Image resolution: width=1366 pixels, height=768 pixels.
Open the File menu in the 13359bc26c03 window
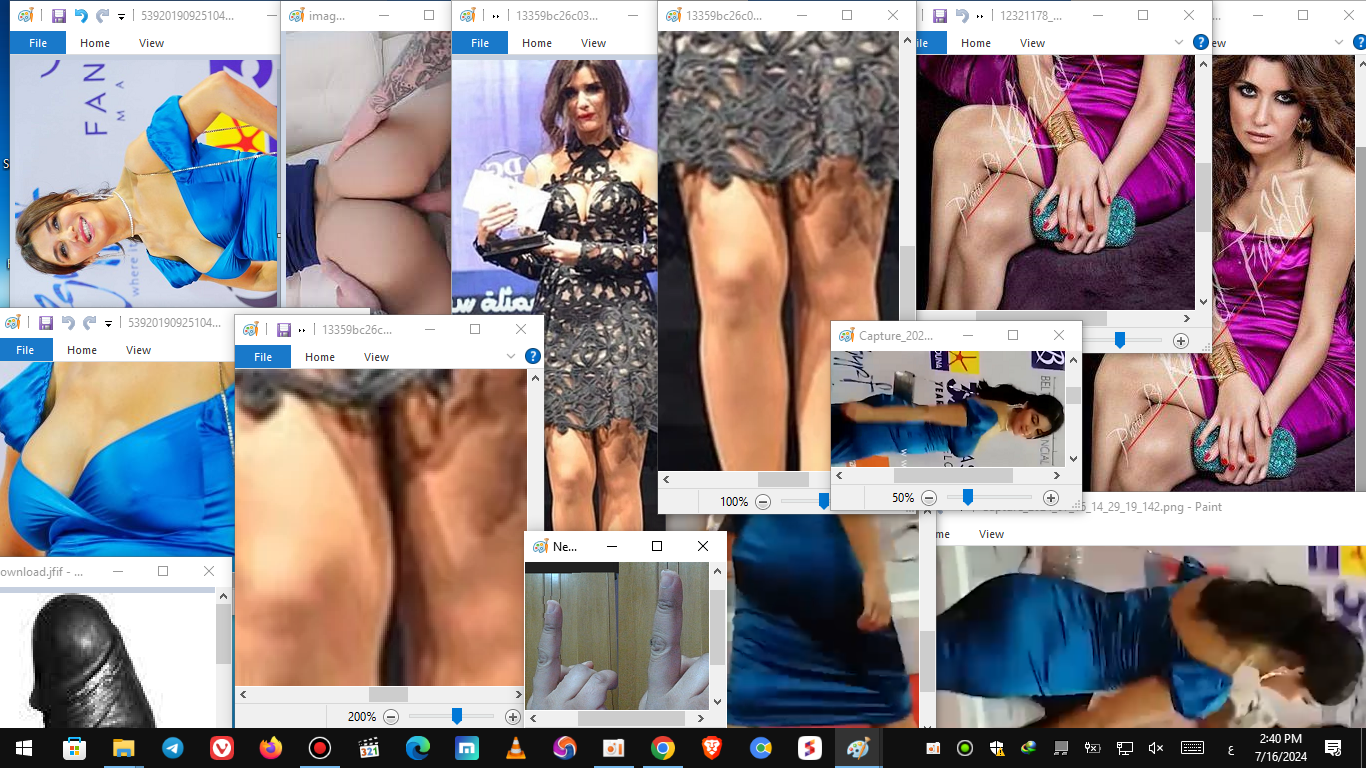[x=479, y=43]
